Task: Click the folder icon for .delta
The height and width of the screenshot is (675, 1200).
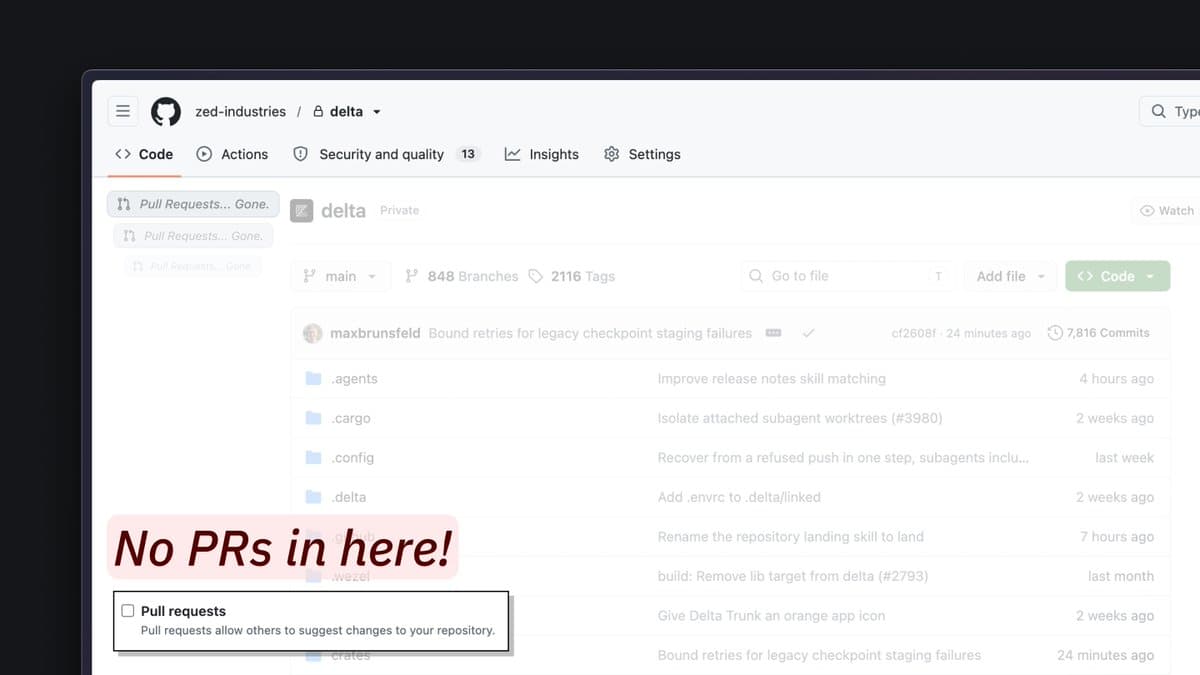Action: pyautogui.click(x=313, y=497)
